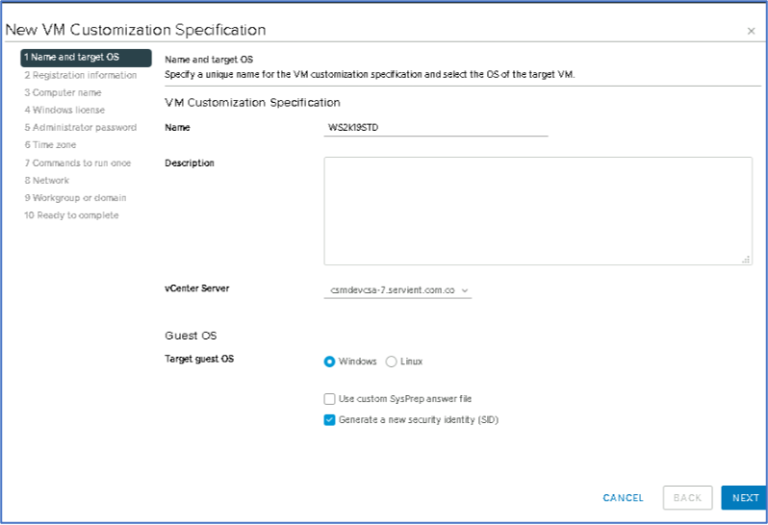The height and width of the screenshot is (525, 768).
Task: Close the New VM Customization dialog
Action: point(751,31)
